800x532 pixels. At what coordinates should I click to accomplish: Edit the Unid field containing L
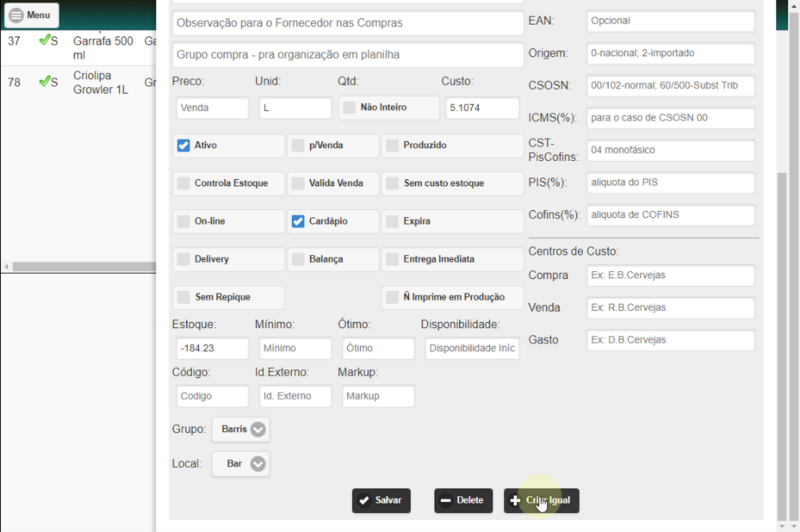click(x=295, y=108)
